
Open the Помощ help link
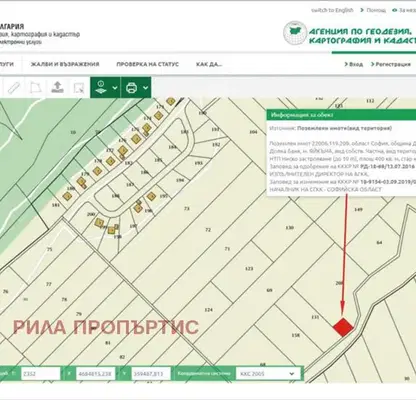click(x=373, y=10)
